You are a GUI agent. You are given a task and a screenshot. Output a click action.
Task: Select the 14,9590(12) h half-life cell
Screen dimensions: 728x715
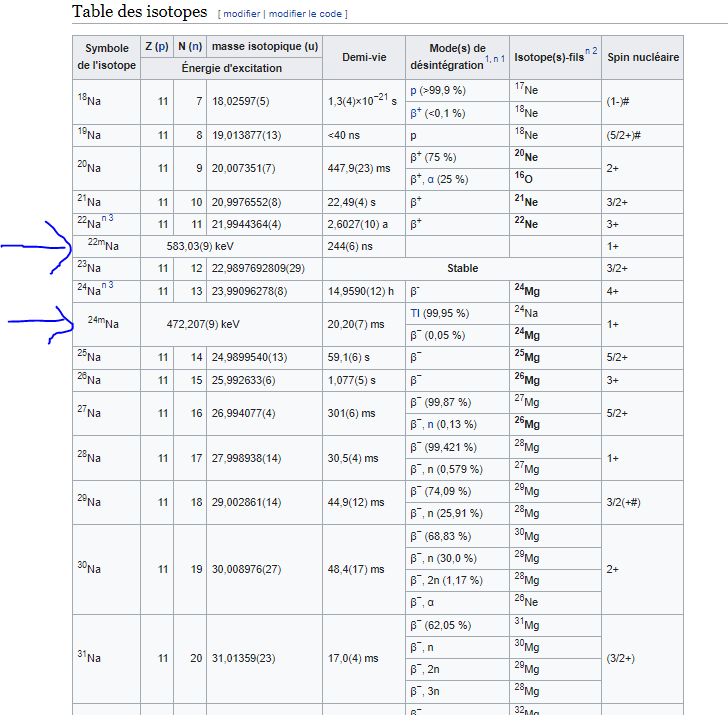[x=361, y=291]
